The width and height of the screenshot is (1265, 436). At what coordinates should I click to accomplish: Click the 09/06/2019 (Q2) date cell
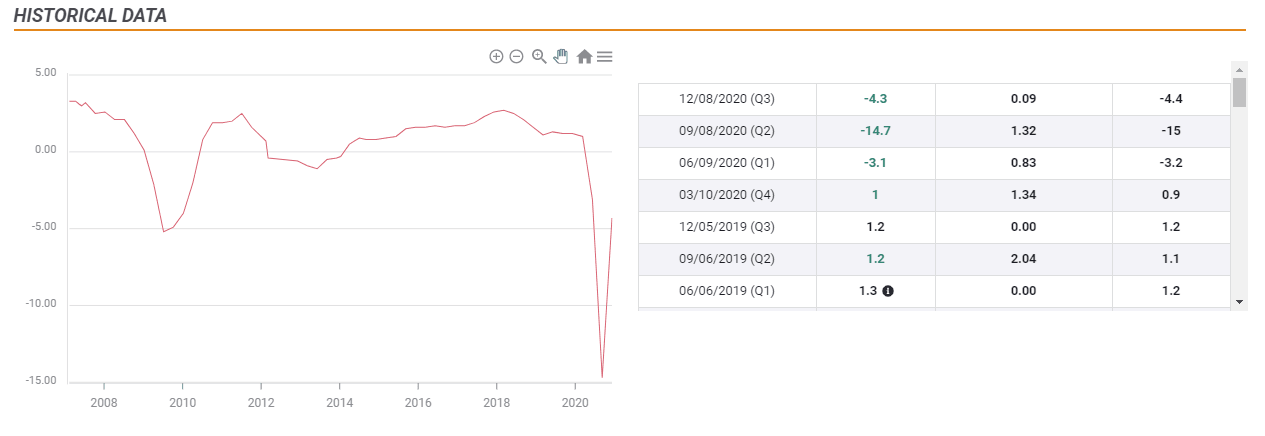[727, 259]
